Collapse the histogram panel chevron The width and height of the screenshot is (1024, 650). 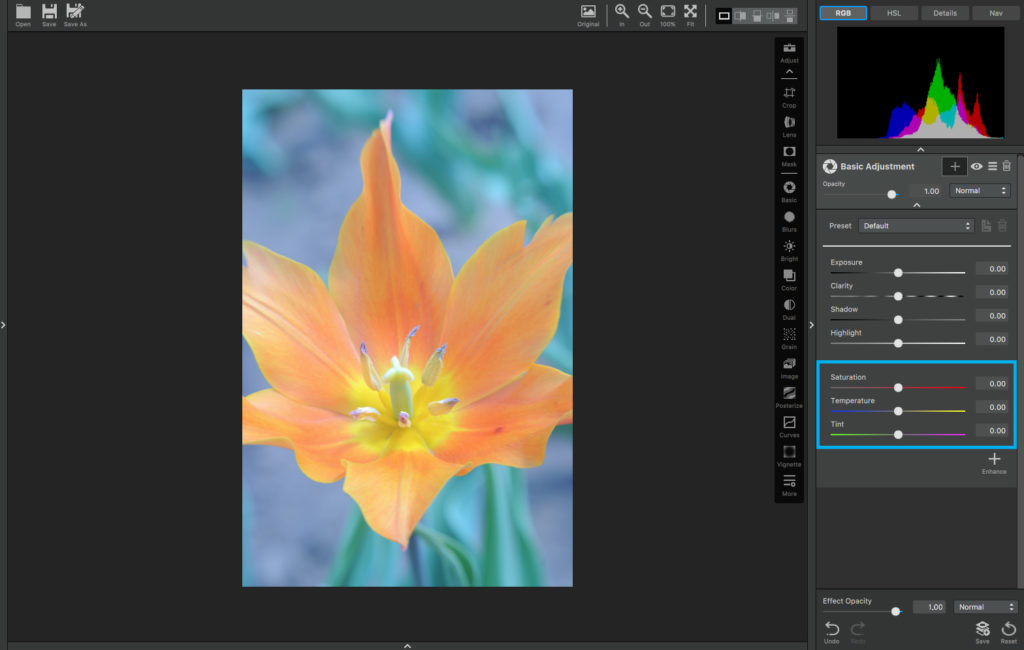[x=920, y=150]
